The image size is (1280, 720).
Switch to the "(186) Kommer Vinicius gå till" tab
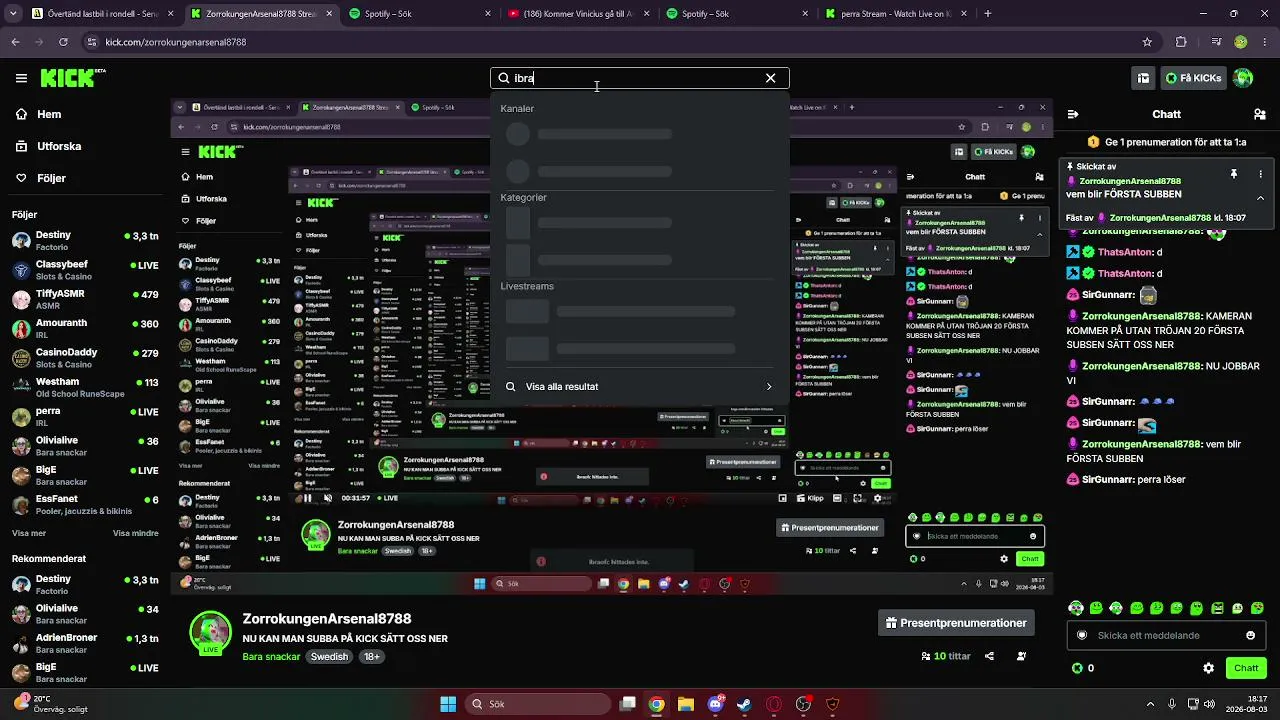tap(579, 14)
